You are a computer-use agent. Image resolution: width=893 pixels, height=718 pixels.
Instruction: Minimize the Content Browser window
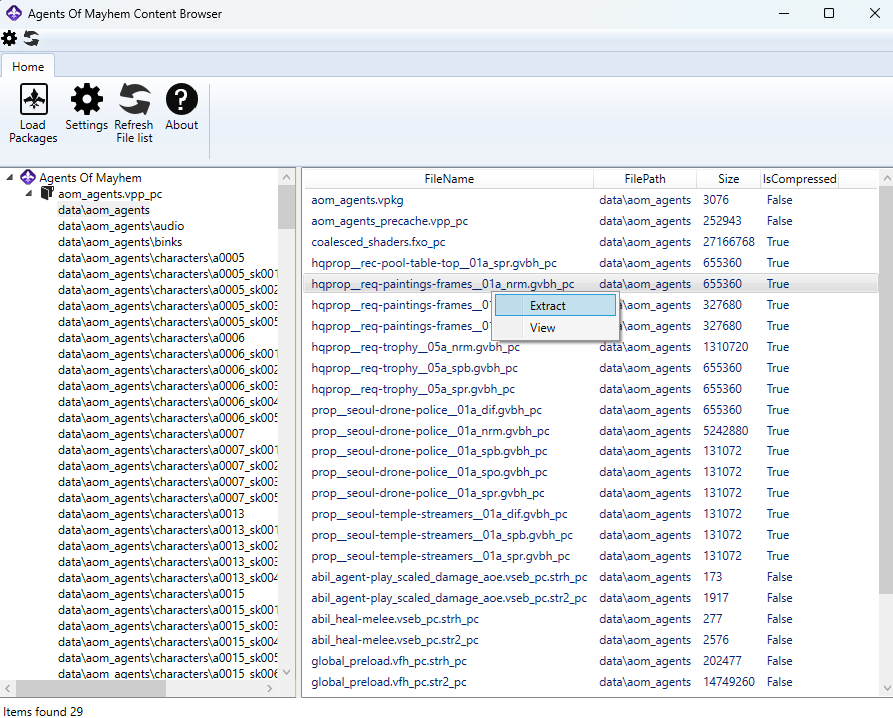point(784,13)
